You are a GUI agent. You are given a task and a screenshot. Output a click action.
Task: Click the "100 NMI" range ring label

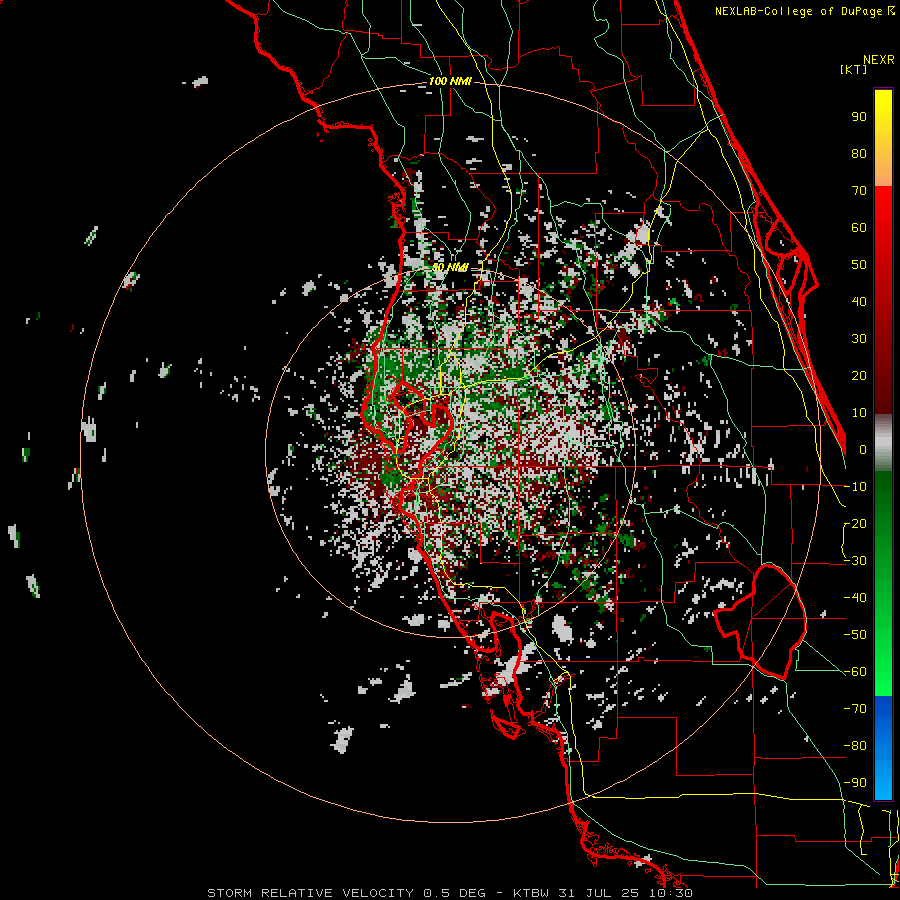[450, 82]
